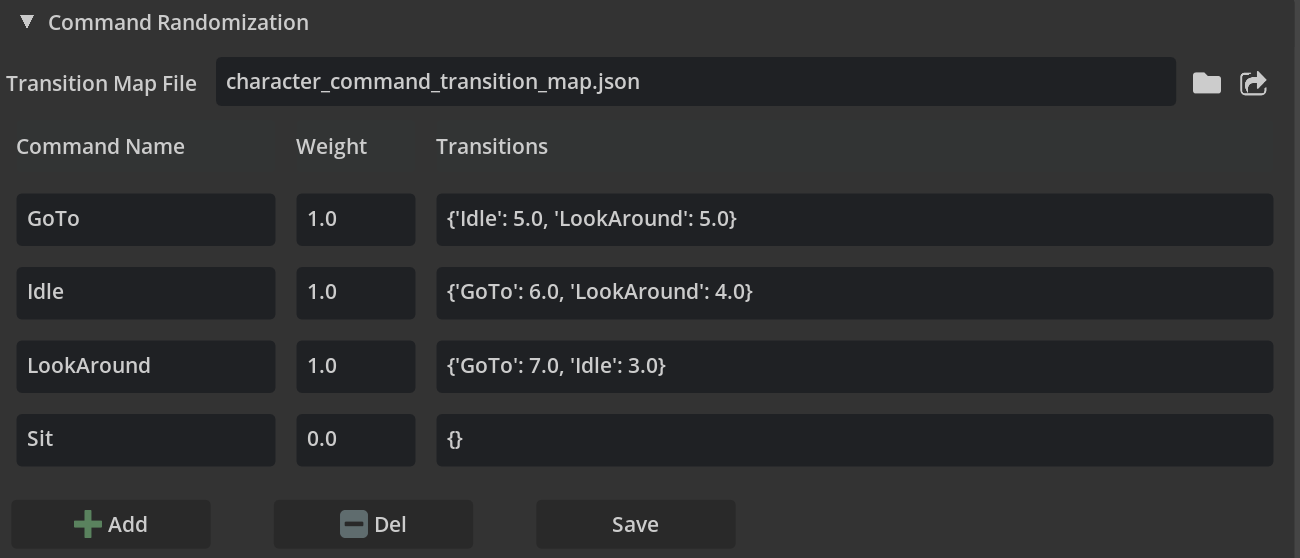The height and width of the screenshot is (558, 1300).
Task: Click the LookAround transitions dictionary field
Action: pos(854,366)
